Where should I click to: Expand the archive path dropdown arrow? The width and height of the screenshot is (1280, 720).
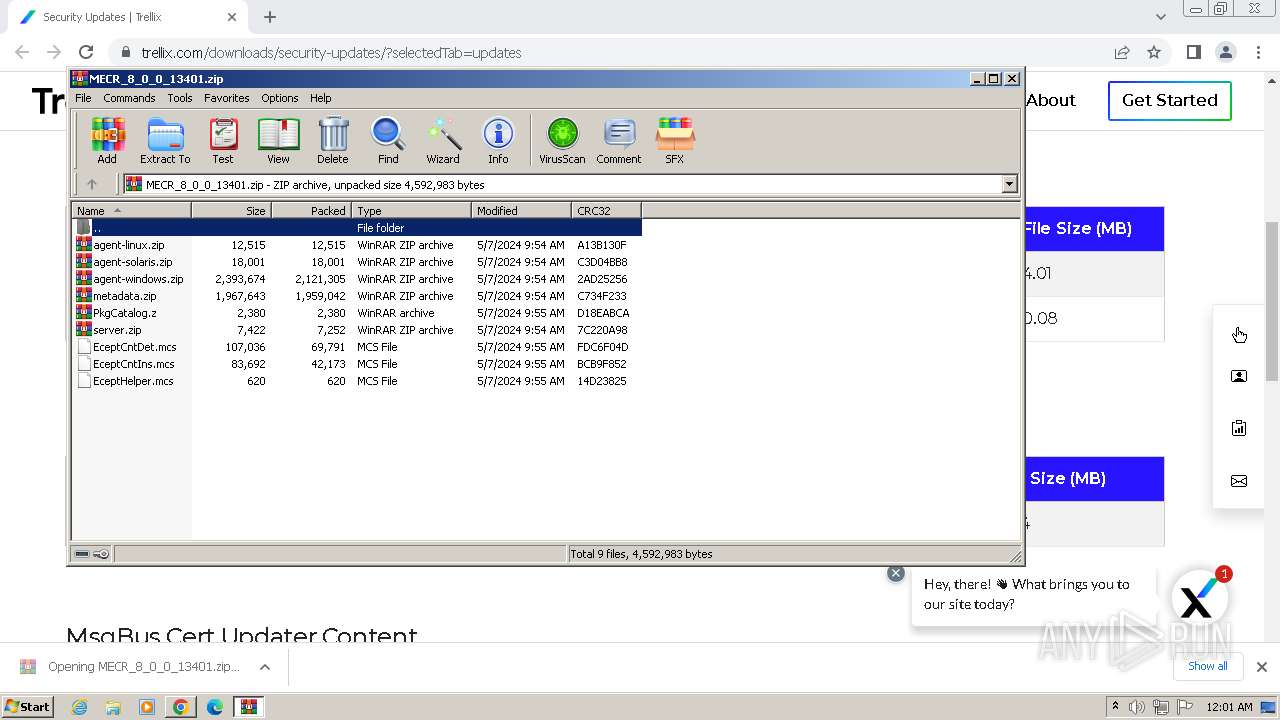point(1009,184)
